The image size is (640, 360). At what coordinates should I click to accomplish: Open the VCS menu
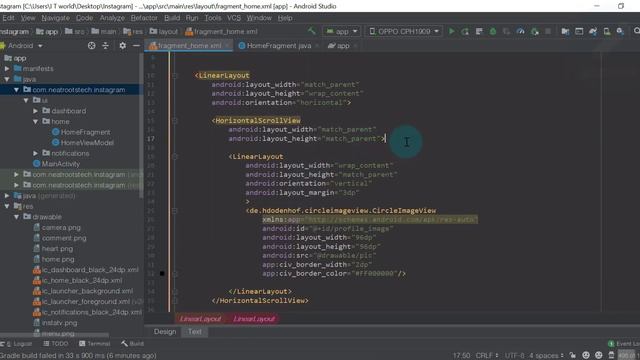pos(234,18)
